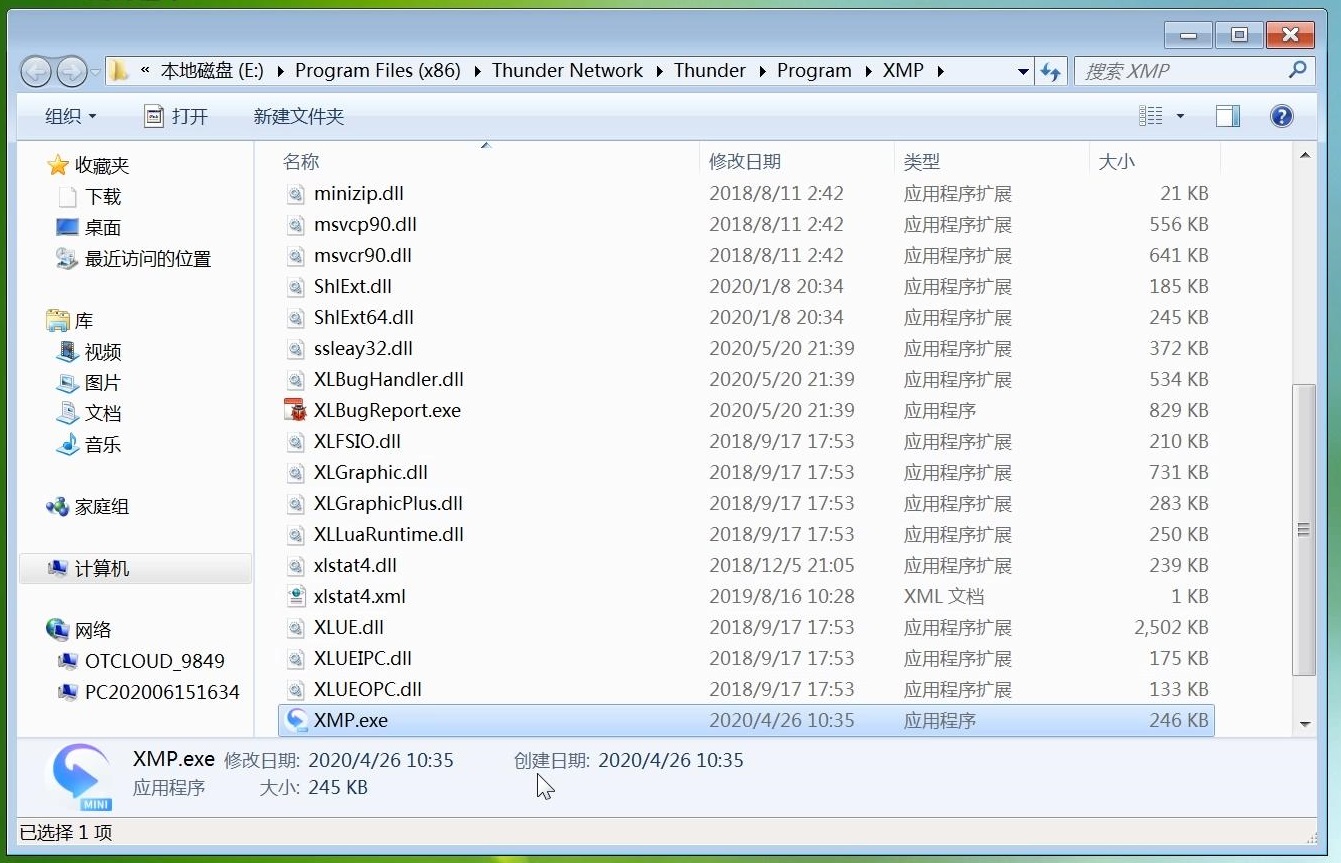Screen dimensions: 1341x863
Task: Select the minizip.dll file icon
Action: point(296,194)
